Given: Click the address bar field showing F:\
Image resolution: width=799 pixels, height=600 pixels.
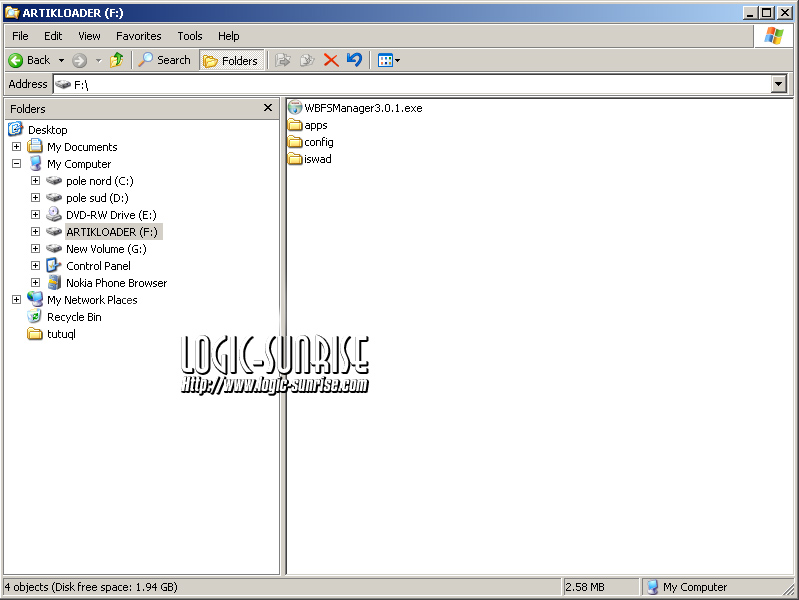Looking at the screenshot, I should [413, 84].
